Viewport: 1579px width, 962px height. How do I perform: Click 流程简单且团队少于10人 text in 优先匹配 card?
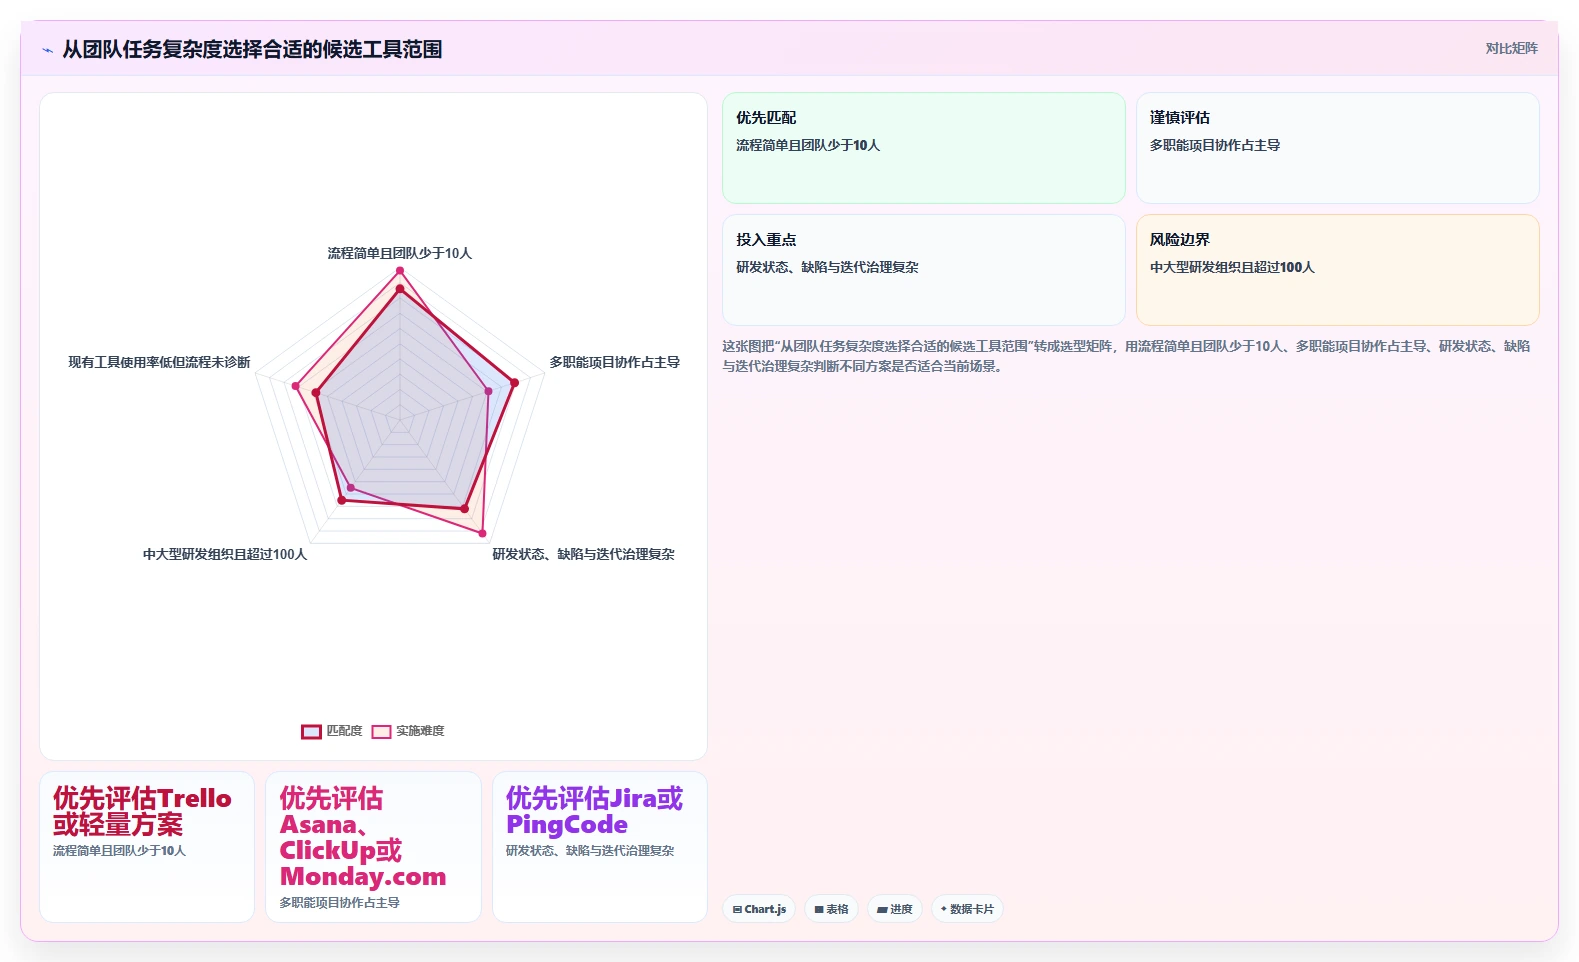(x=808, y=145)
